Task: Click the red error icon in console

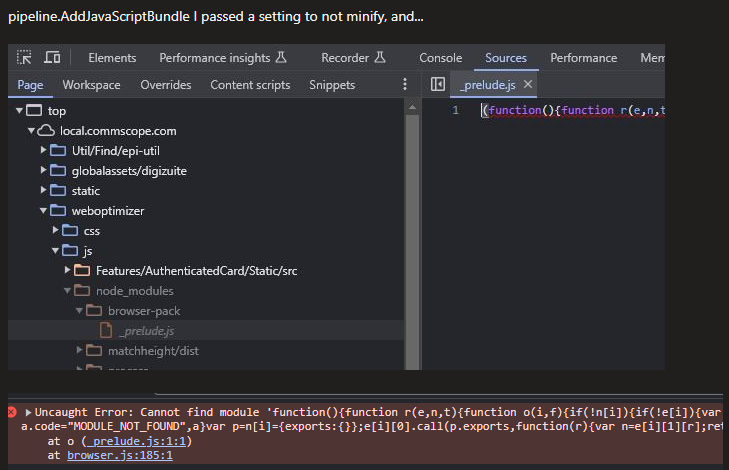Action: click(x=12, y=412)
